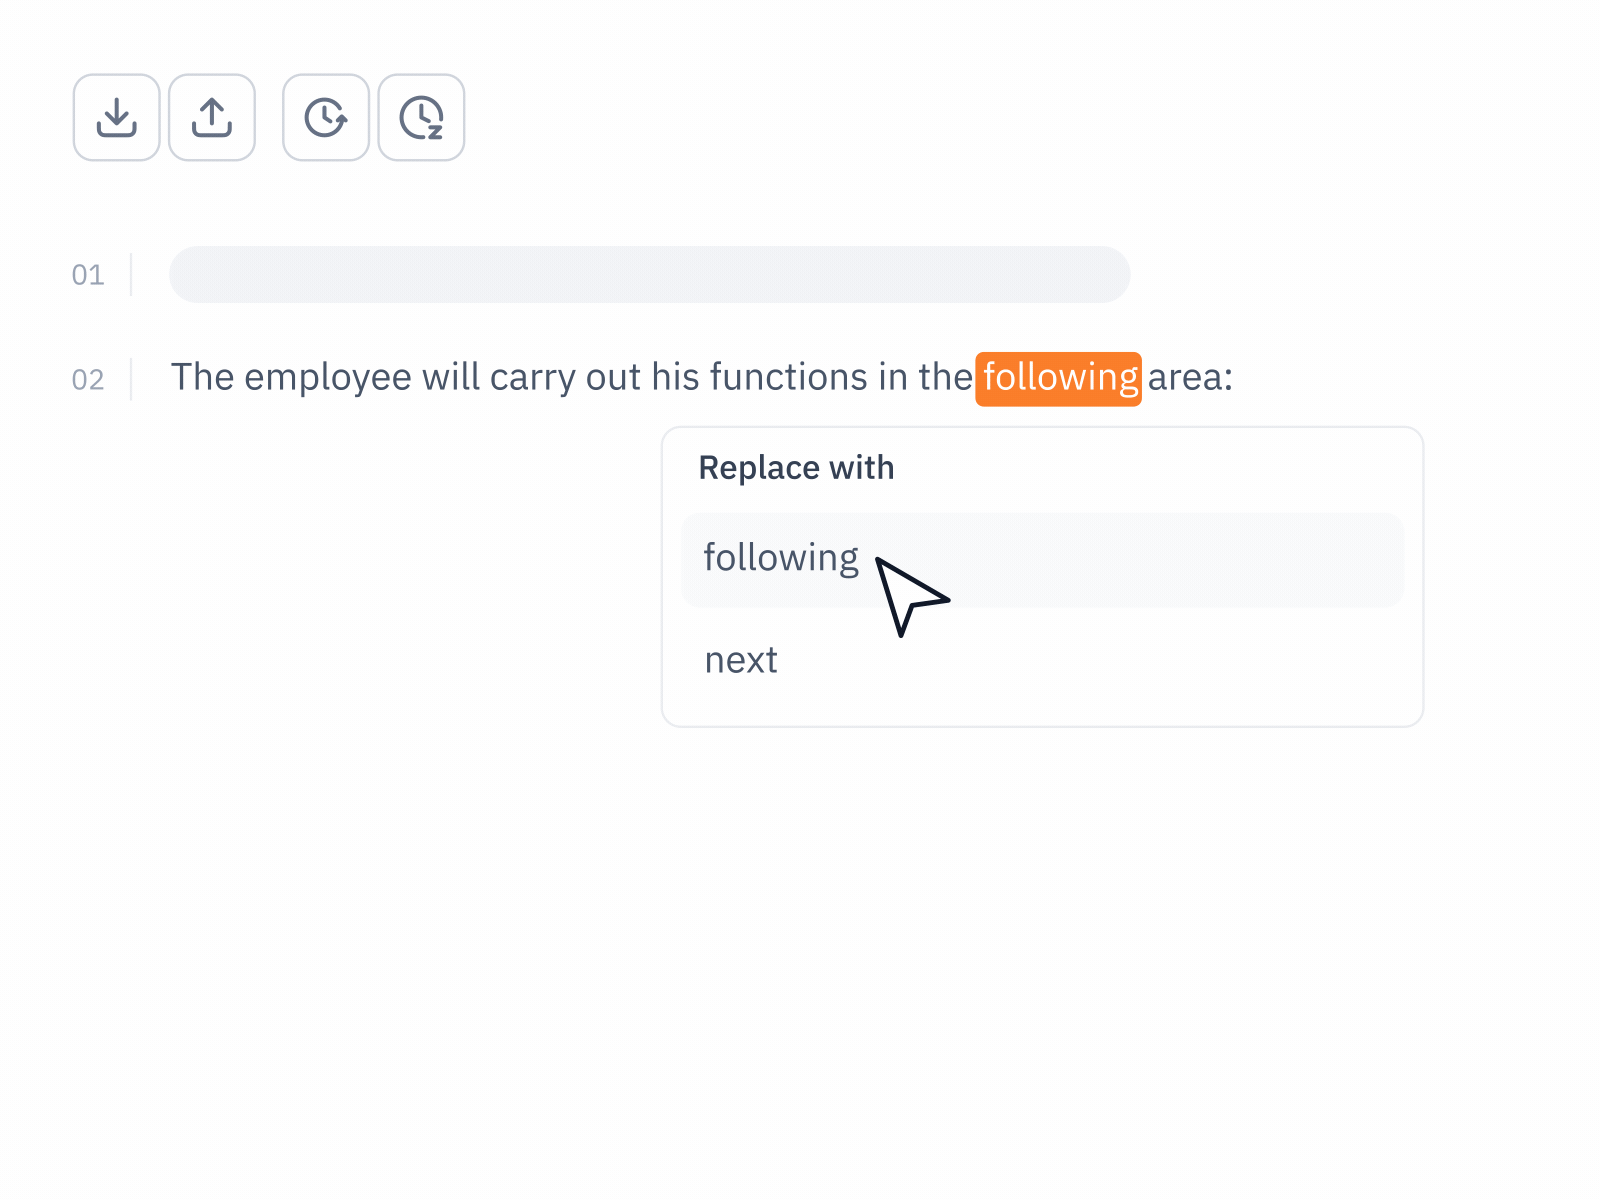This screenshot has height=1200, width=1600.
Task: Click the word "area:" ending the sentence
Action: [1190, 378]
